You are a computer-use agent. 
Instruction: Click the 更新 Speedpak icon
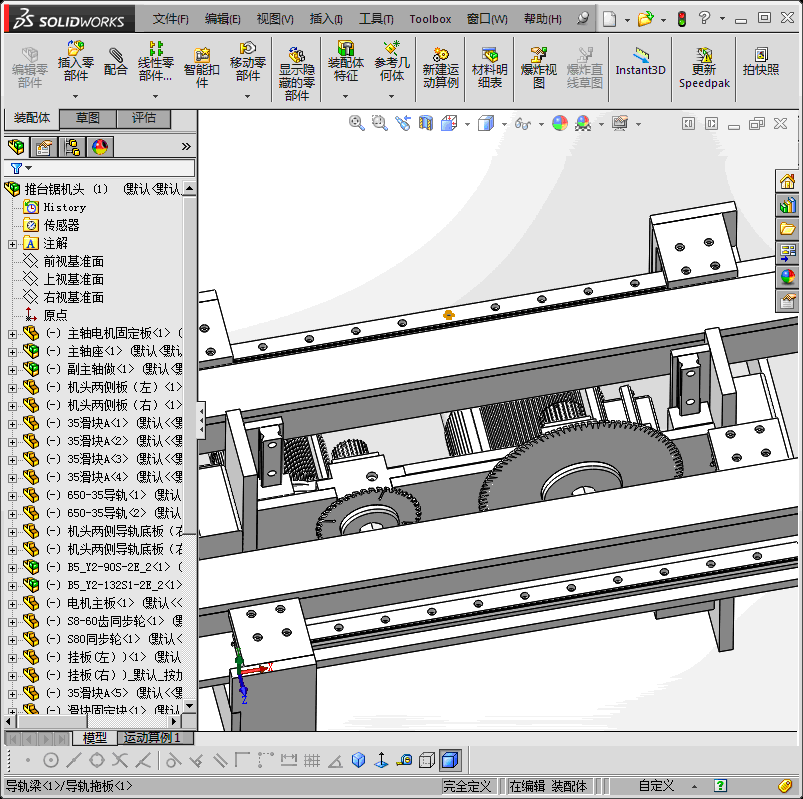click(x=704, y=68)
